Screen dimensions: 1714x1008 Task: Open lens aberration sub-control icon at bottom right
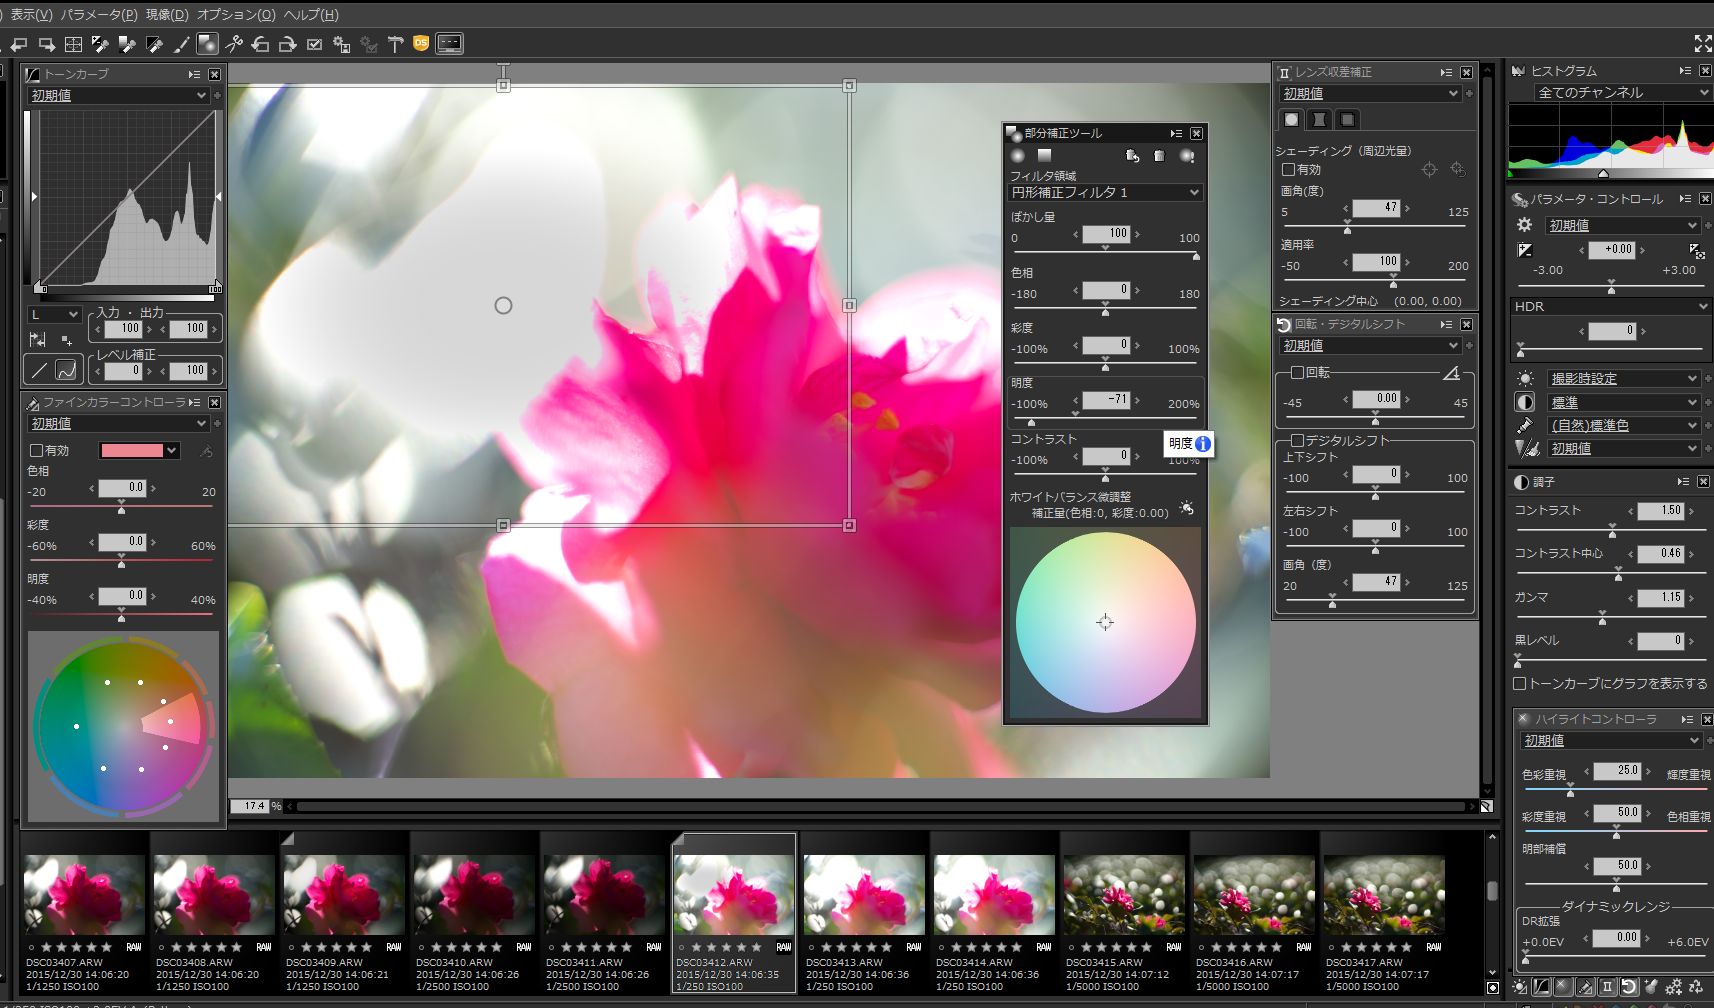click(x=1607, y=987)
